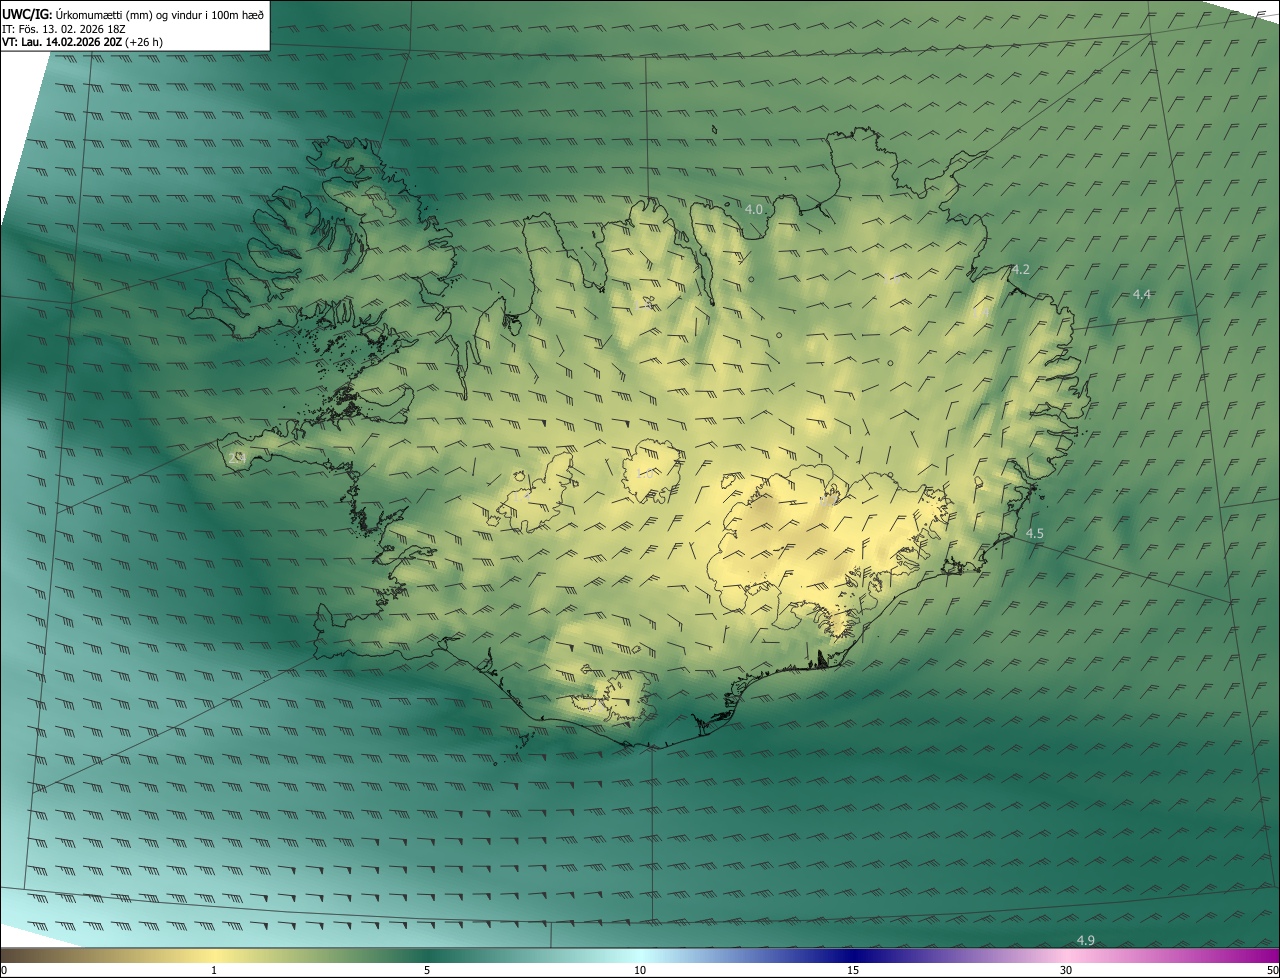Click the 10 tick on the color scale
This screenshot has width=1280, height=978.
[640, 970]
